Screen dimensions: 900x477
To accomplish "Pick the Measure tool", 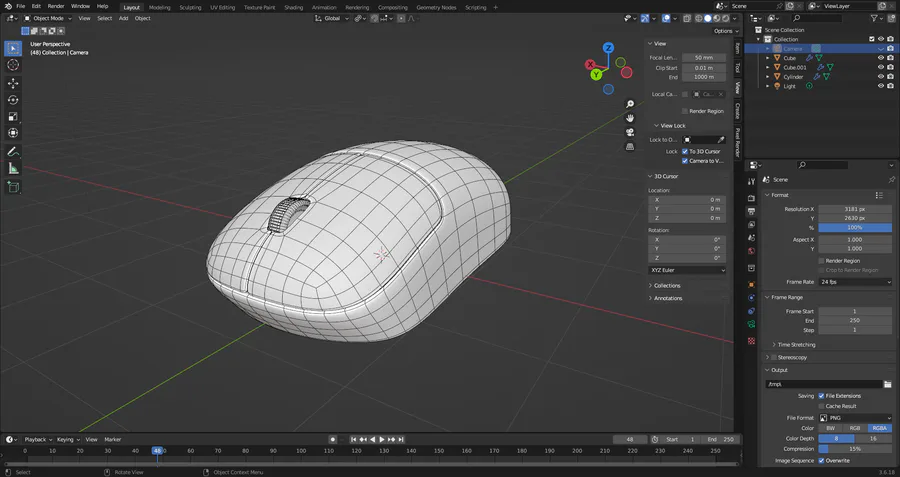I will tap(13, 169).
